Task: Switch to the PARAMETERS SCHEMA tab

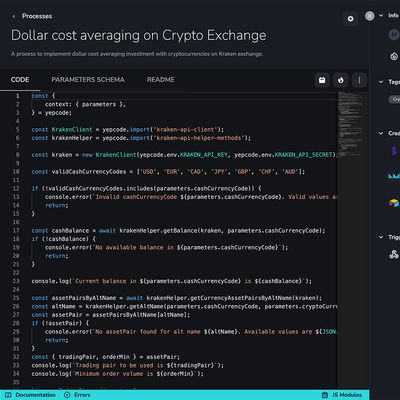Action: [x=88, y=80]
